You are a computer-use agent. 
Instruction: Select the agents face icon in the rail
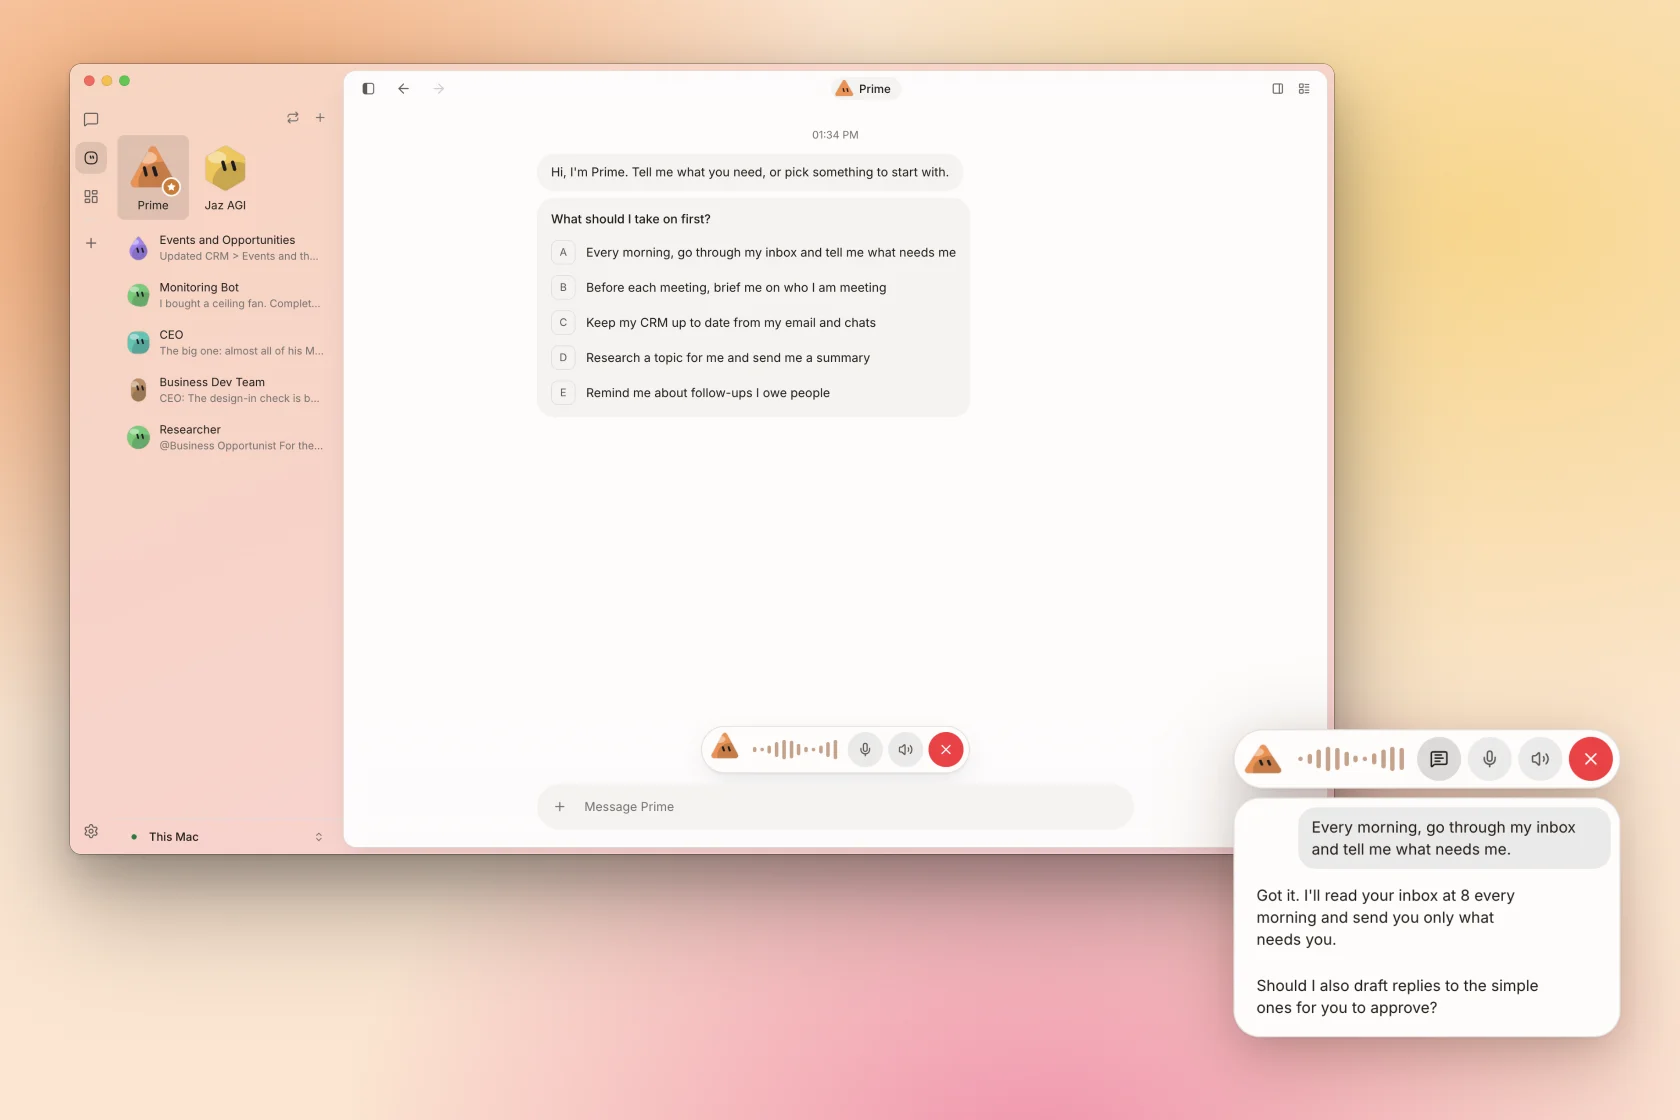click(91, 158)
